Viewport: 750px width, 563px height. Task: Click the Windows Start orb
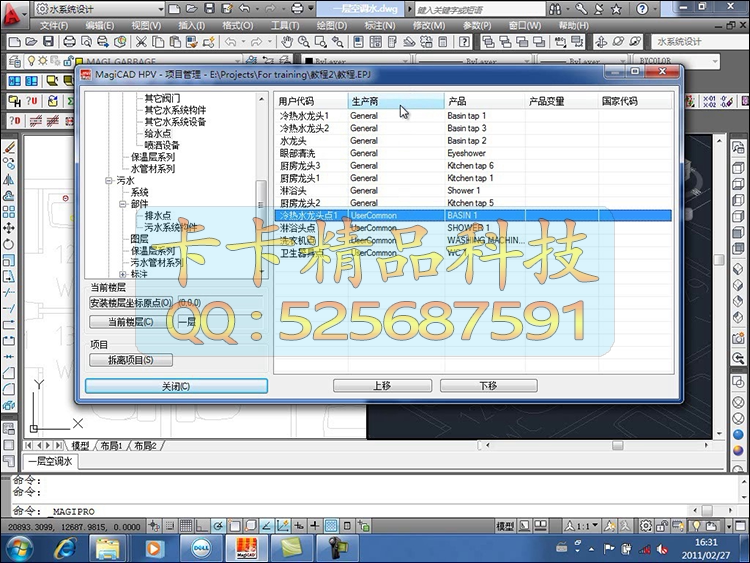(x=19, y=548)
